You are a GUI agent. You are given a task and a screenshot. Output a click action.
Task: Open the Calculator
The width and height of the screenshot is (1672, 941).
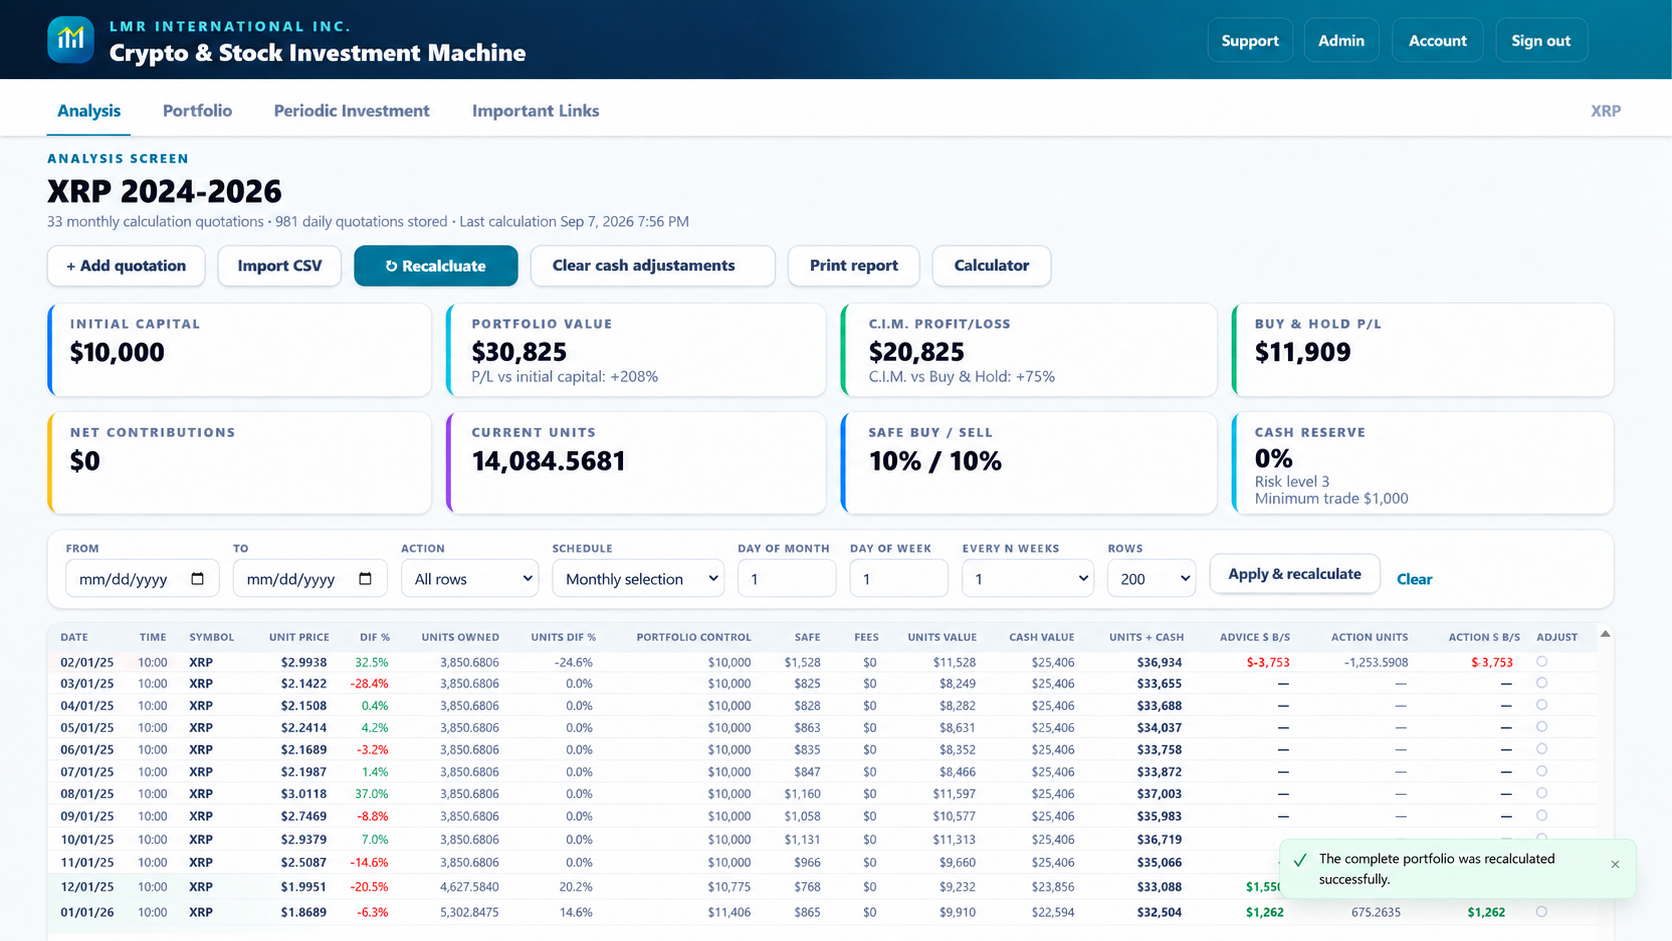point(991,266)
